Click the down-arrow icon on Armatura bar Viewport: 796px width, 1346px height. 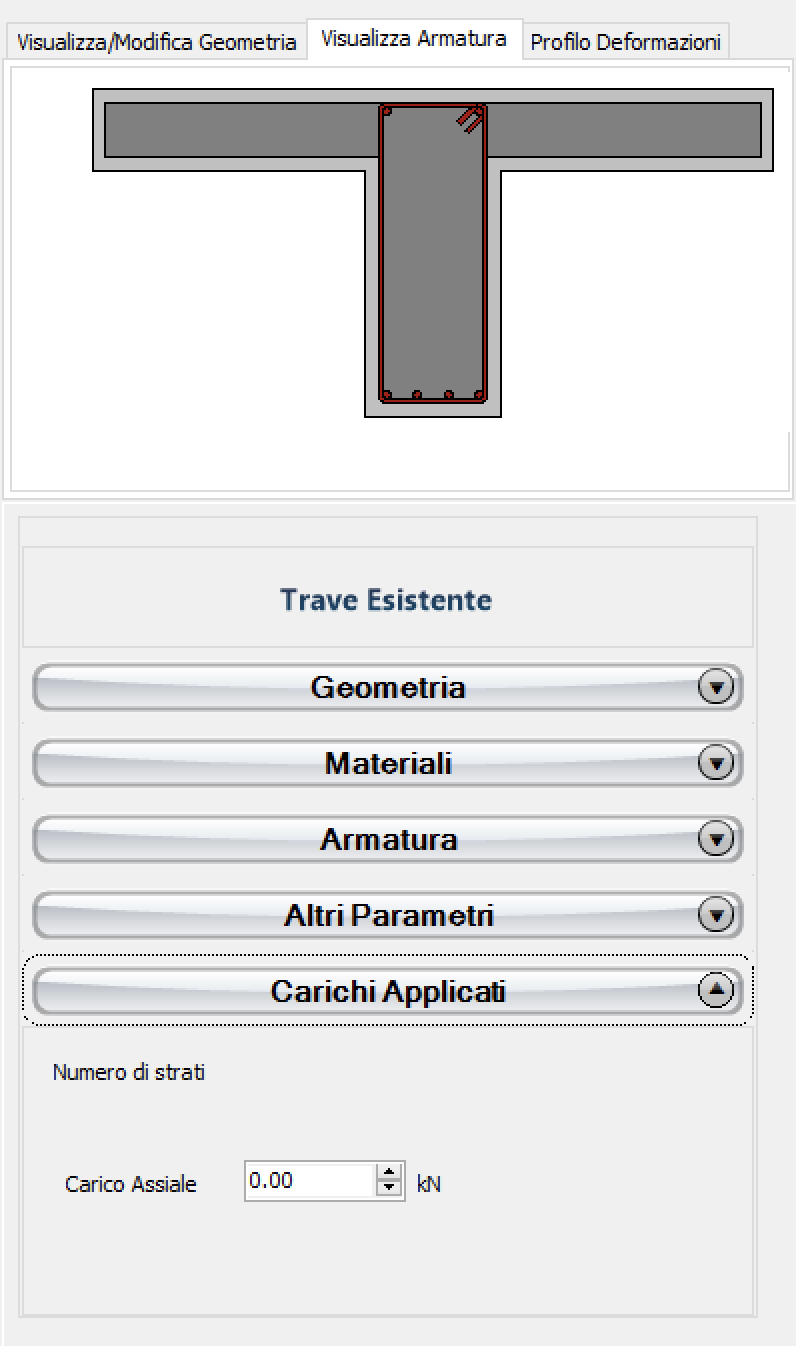click(715, 840)
